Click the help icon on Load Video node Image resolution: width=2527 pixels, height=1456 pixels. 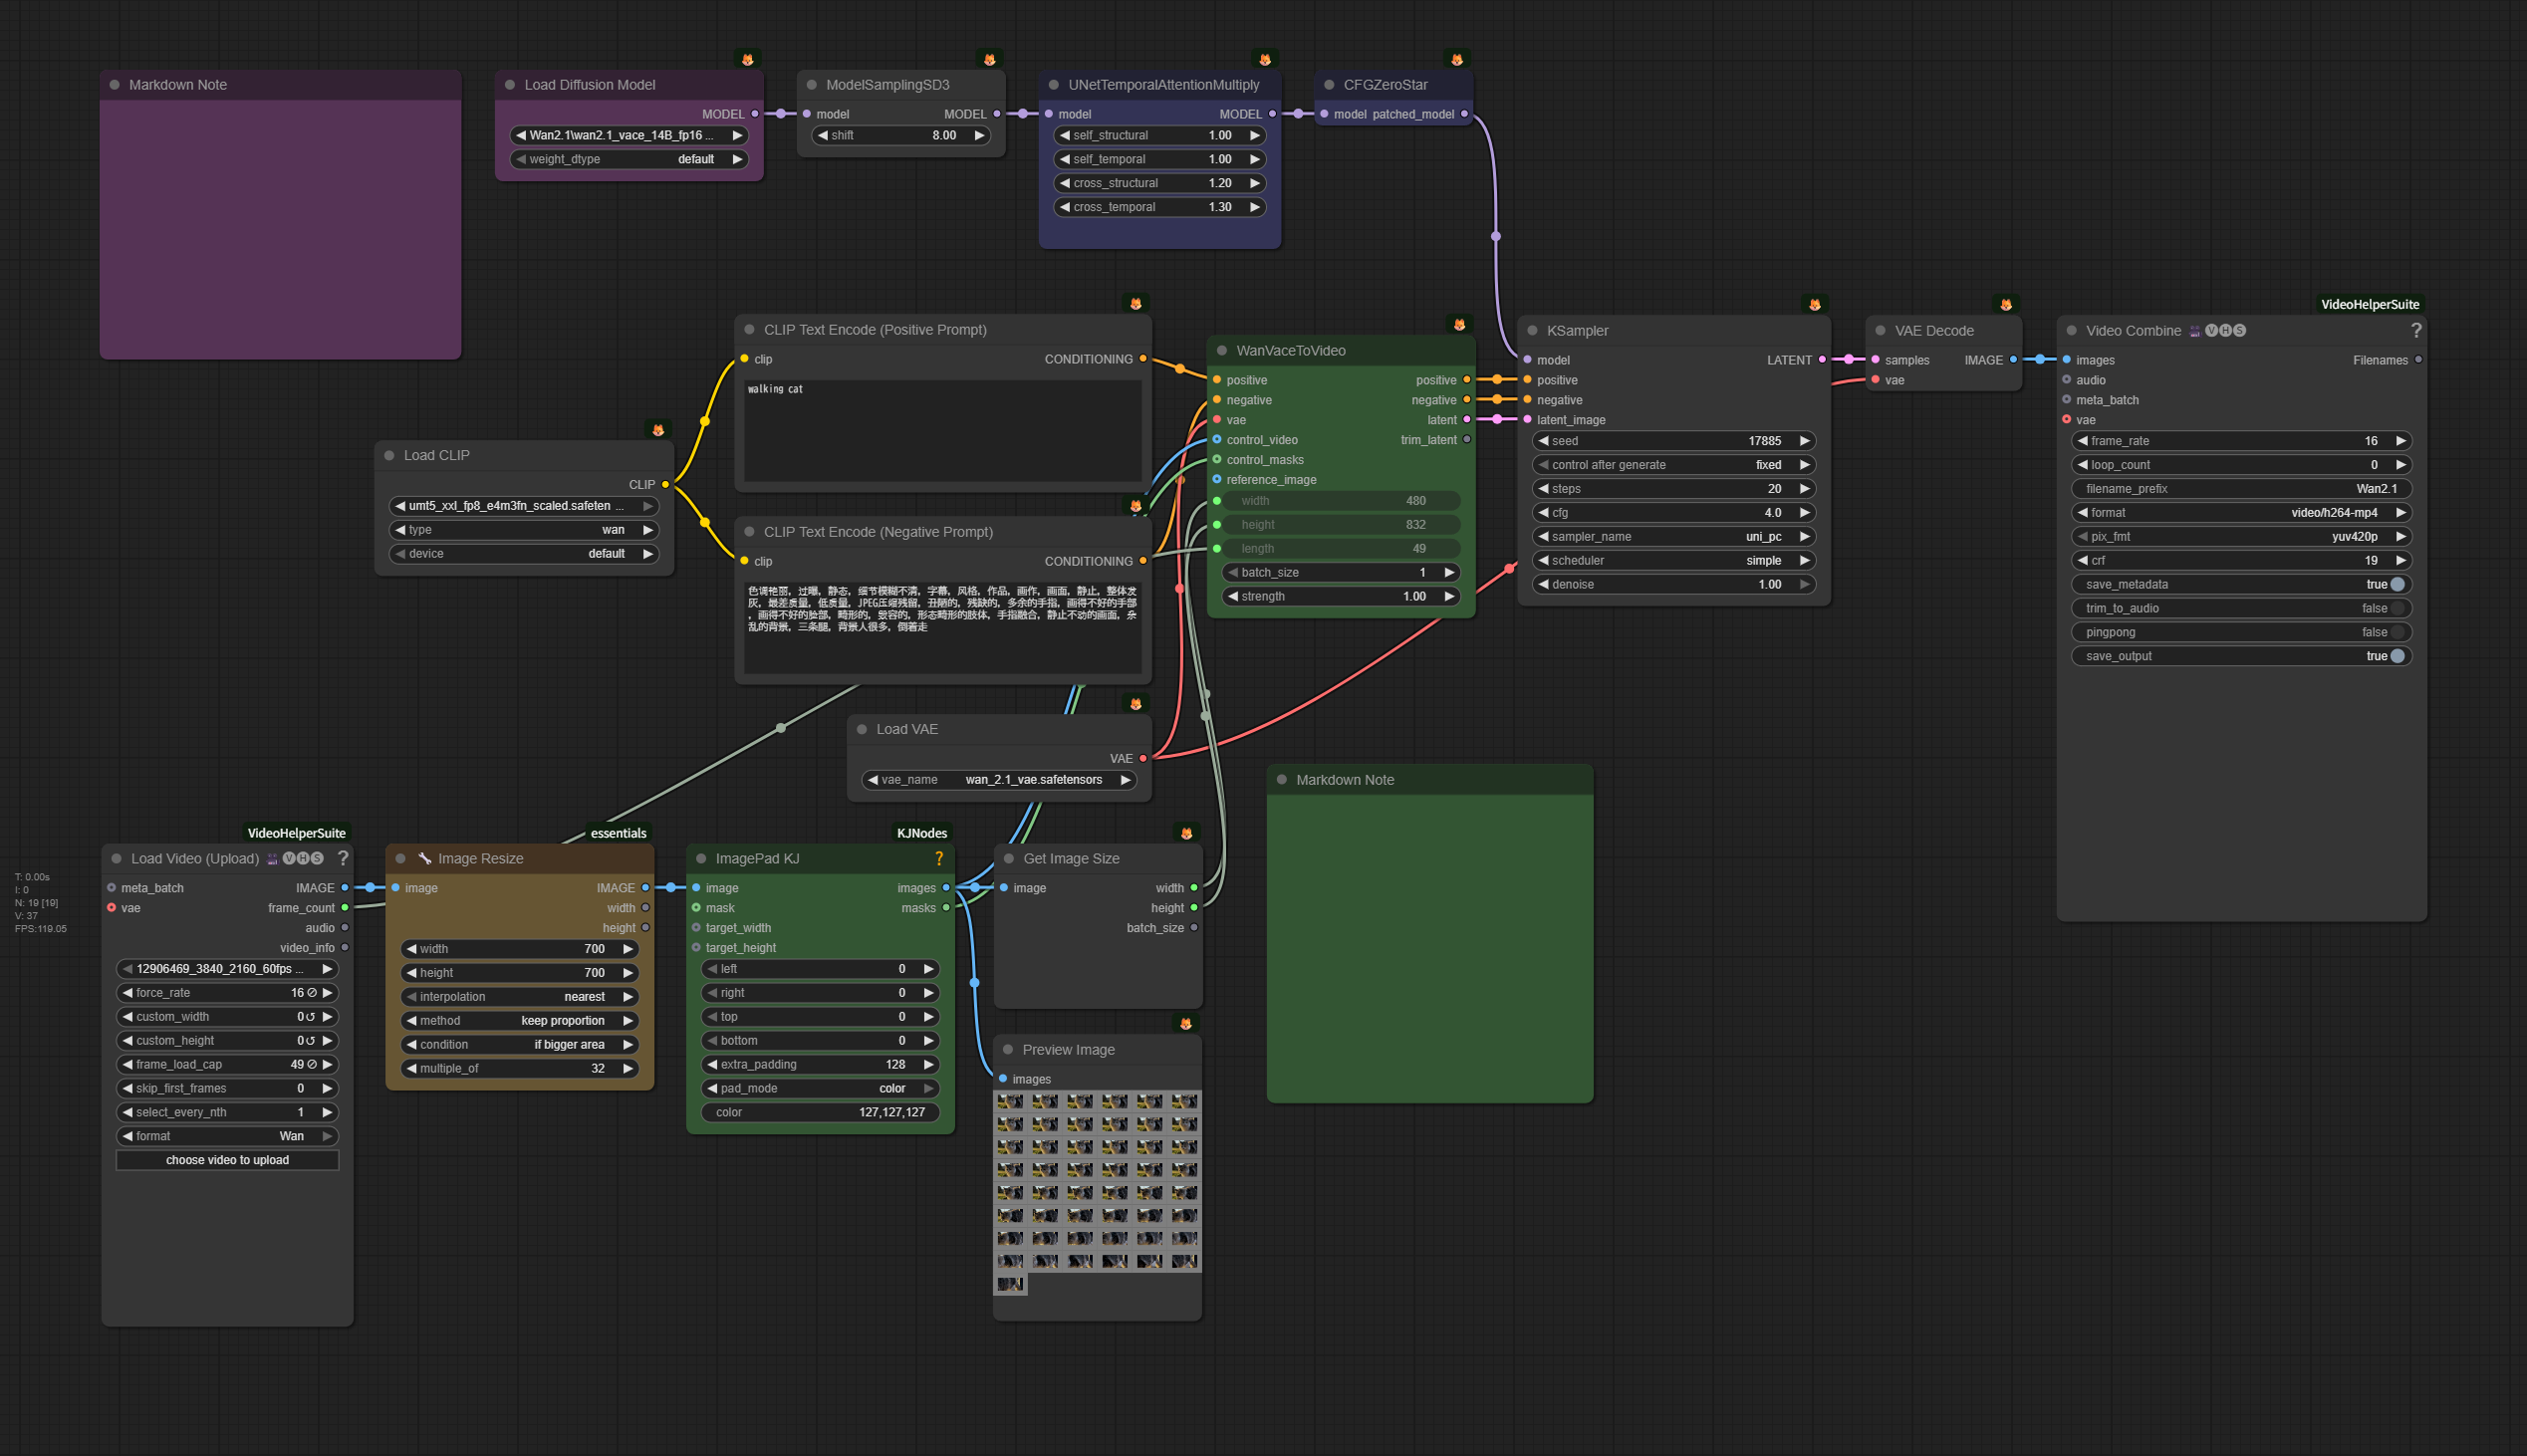[342, 858]
